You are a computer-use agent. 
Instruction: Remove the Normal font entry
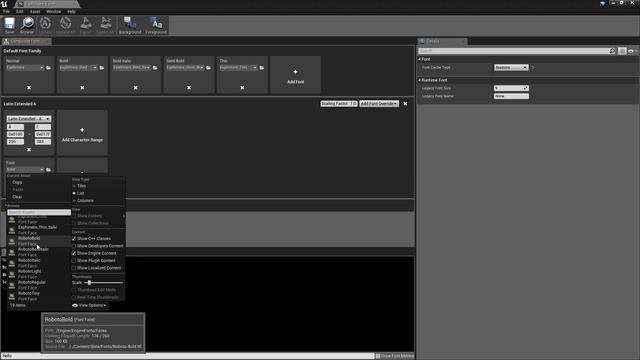point(29,88)
